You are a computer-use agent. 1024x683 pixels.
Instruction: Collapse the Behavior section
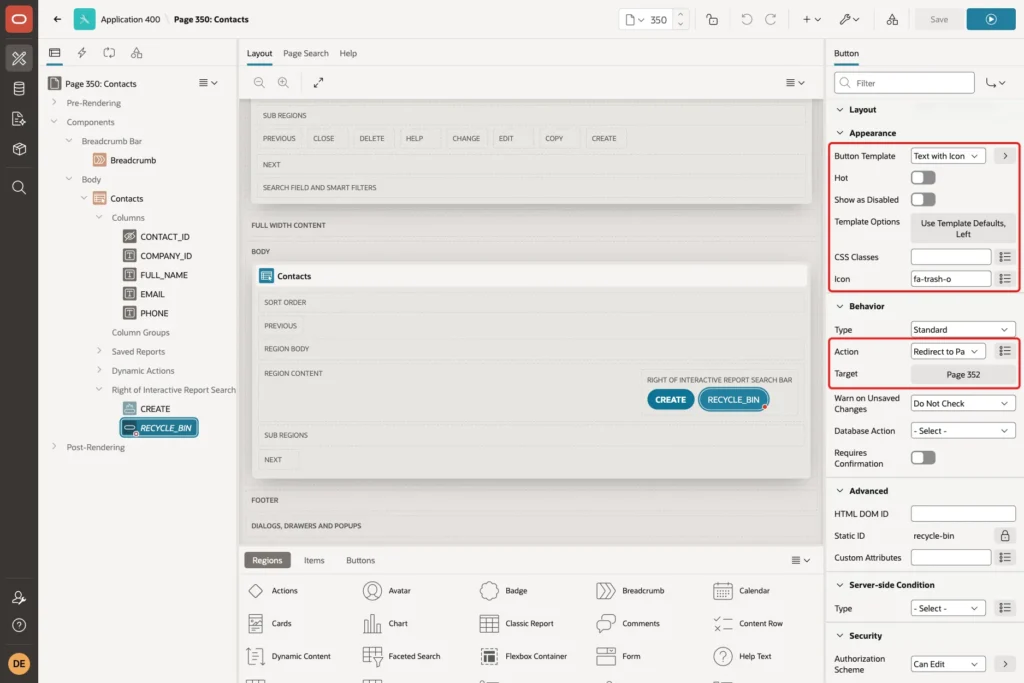click(x=840, y=306)
